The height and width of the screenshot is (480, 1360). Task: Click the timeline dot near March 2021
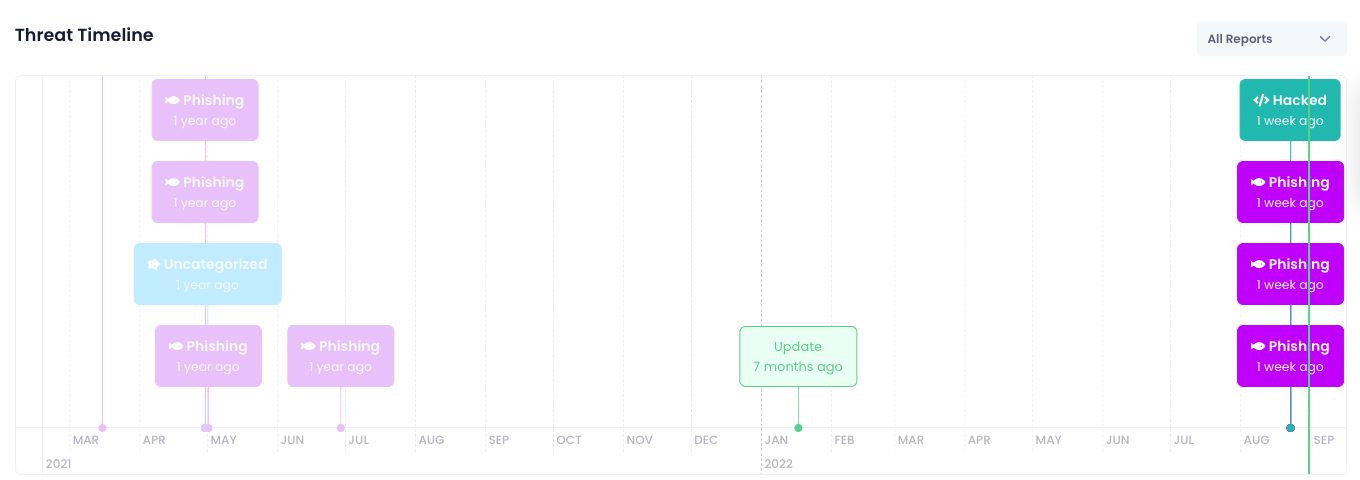click(102, 428)
